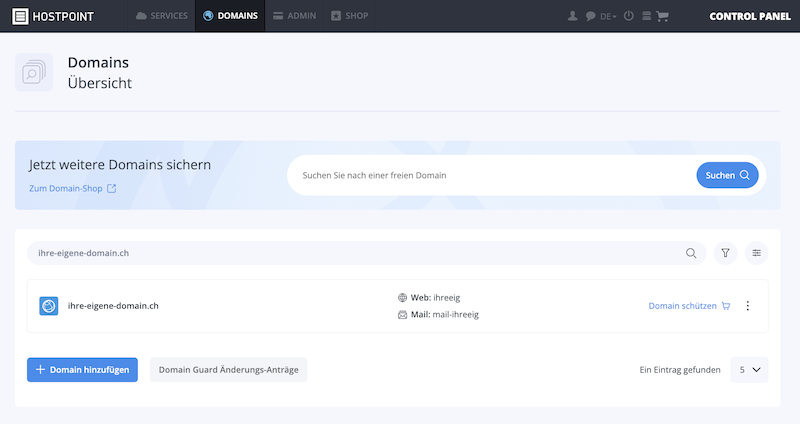The height and width of the screenshot is (424, 800).
Task: Open the shopping cart icon in header
Action: point(662,16)
